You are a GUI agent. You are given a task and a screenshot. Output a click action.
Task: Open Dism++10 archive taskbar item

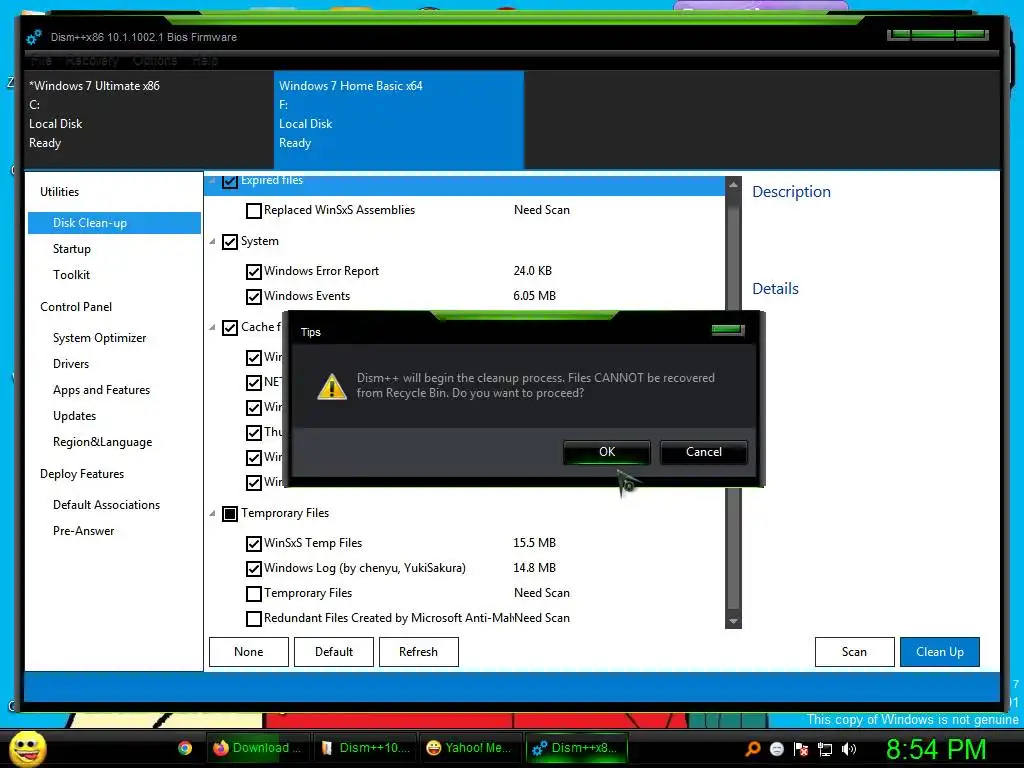click(x=365, y=748)
